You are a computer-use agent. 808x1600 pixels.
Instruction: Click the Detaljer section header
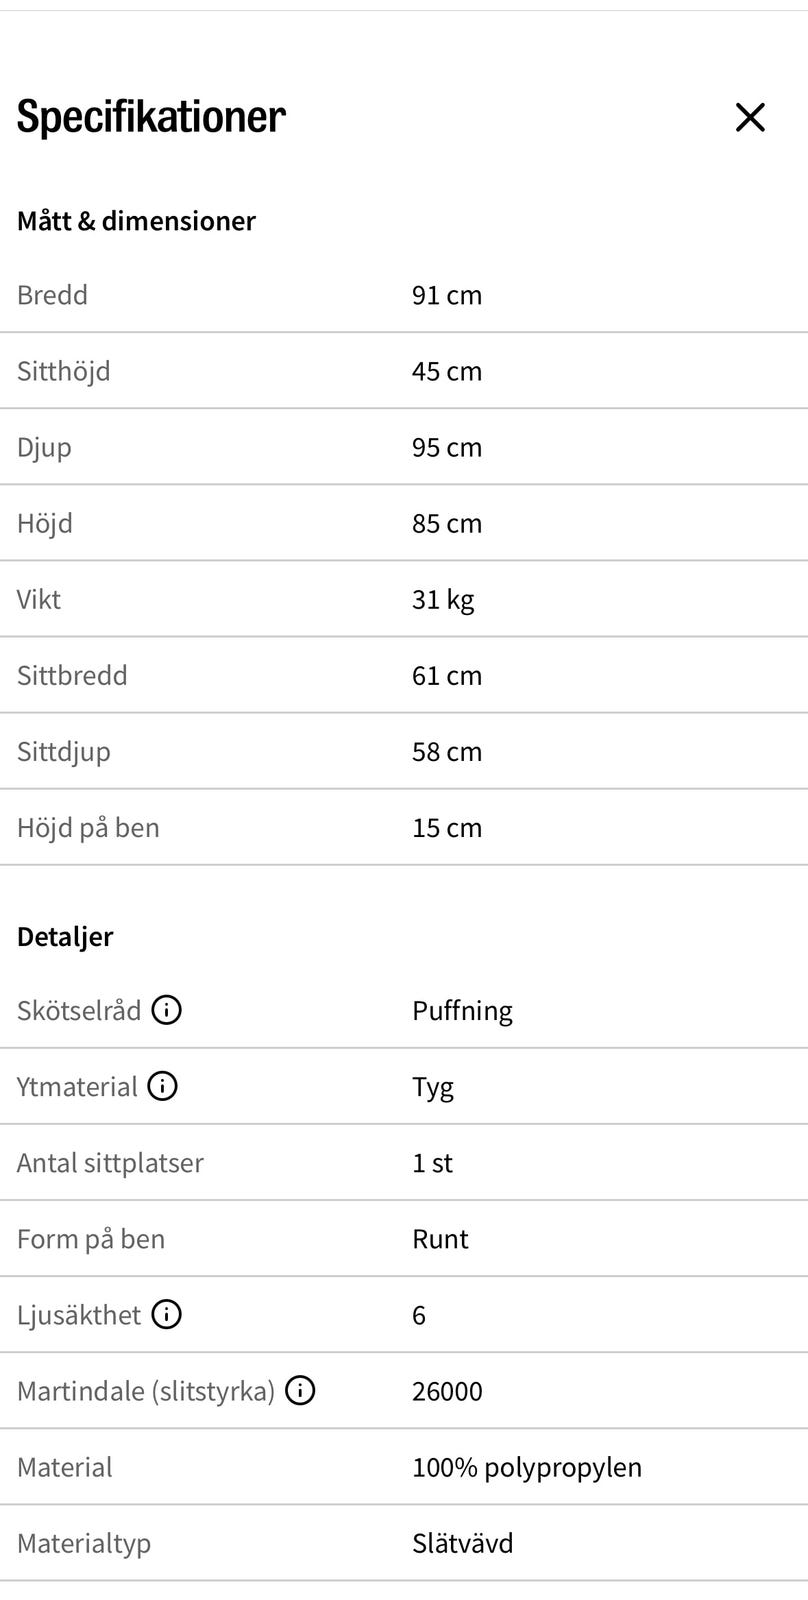pos(65,937)
